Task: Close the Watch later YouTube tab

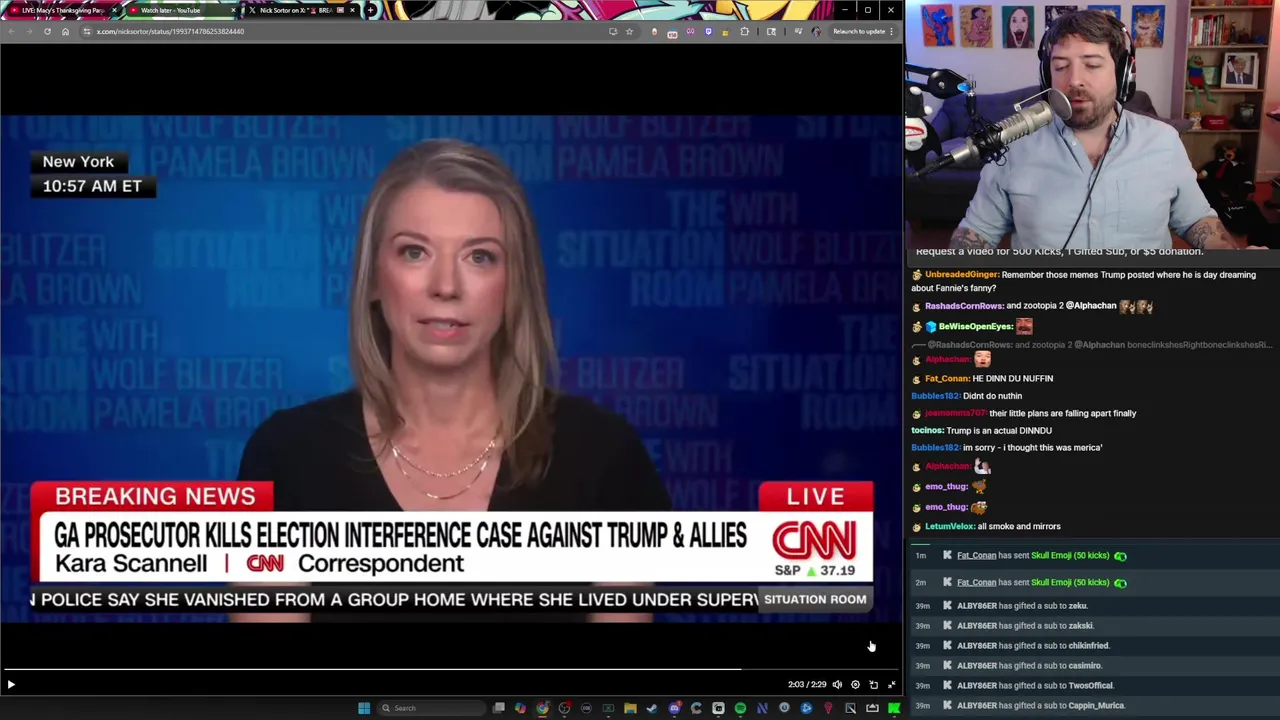Action: click(x=233, y=10)
